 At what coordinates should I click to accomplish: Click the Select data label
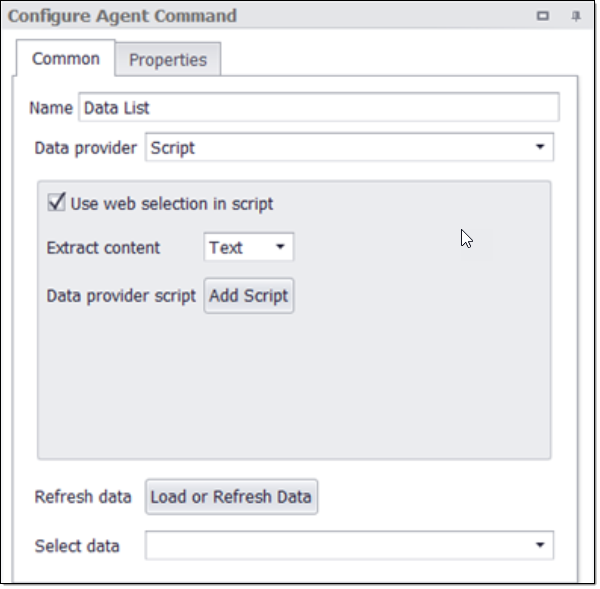click(77, 546)
